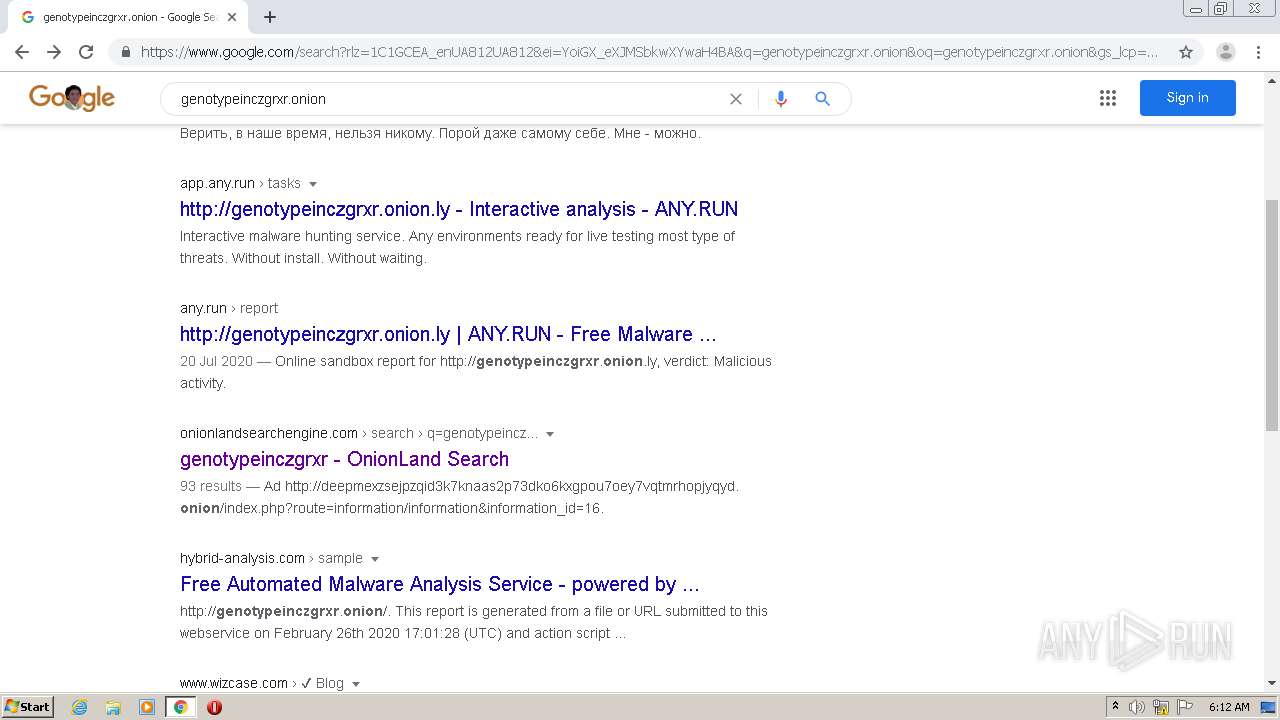Open the Windows Start menu
1280x720 pixels.
coord(28,706)
